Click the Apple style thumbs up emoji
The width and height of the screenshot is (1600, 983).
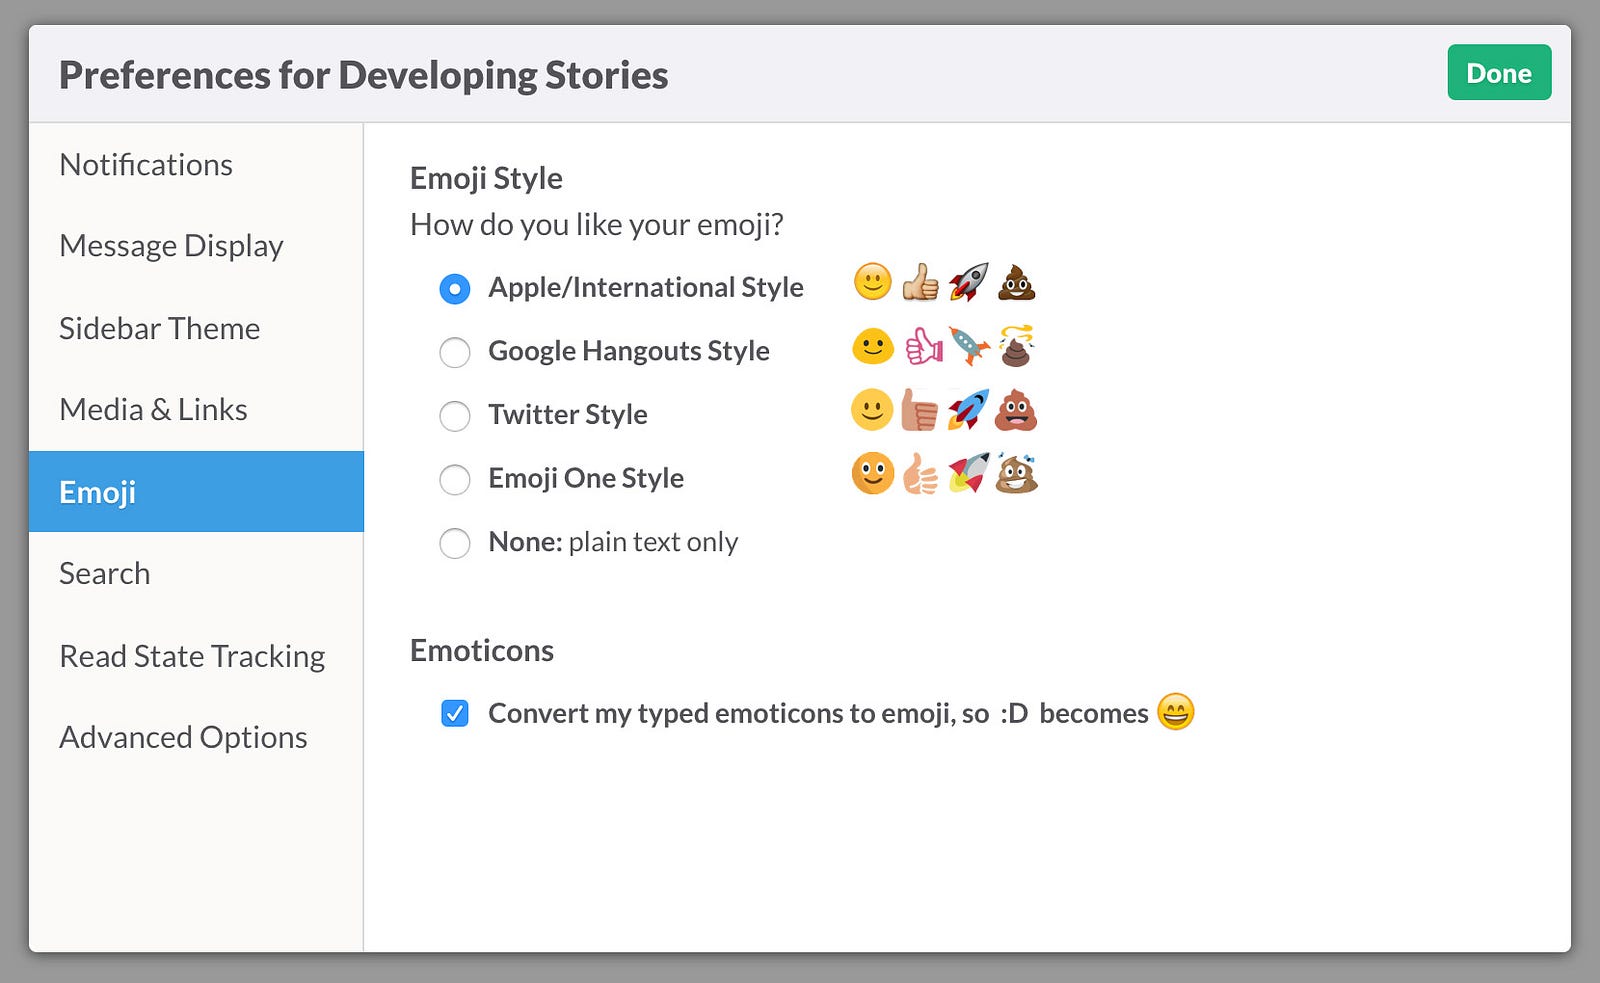920,283
